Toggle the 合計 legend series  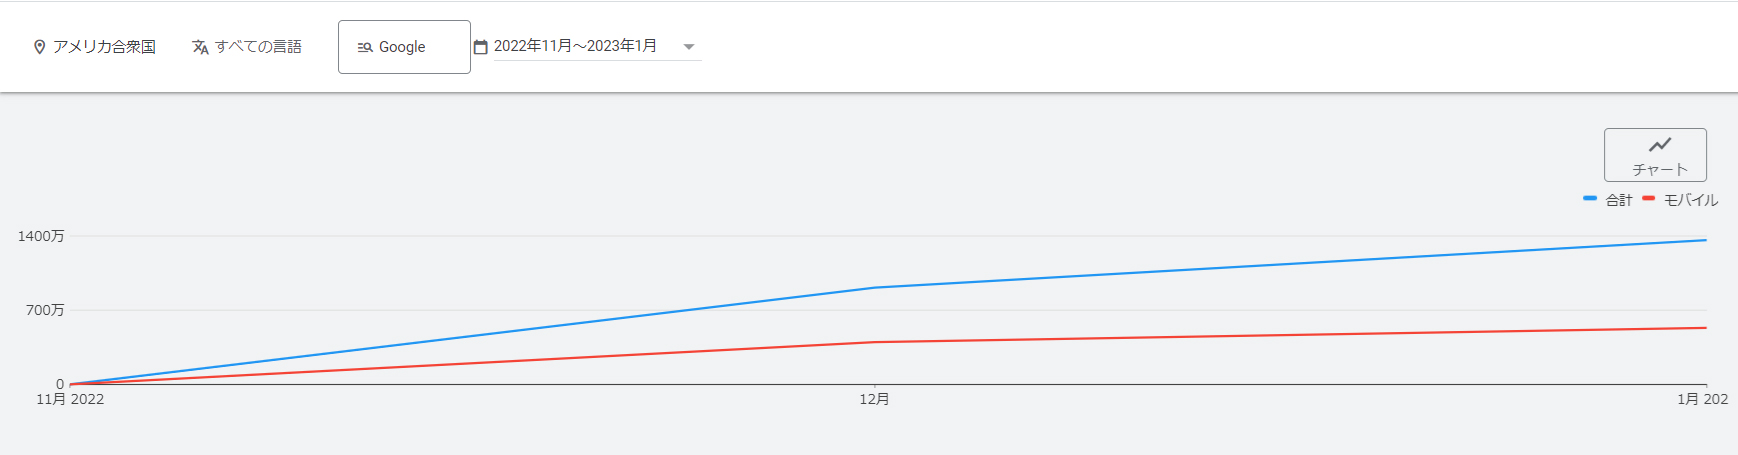click(1608, 200)
